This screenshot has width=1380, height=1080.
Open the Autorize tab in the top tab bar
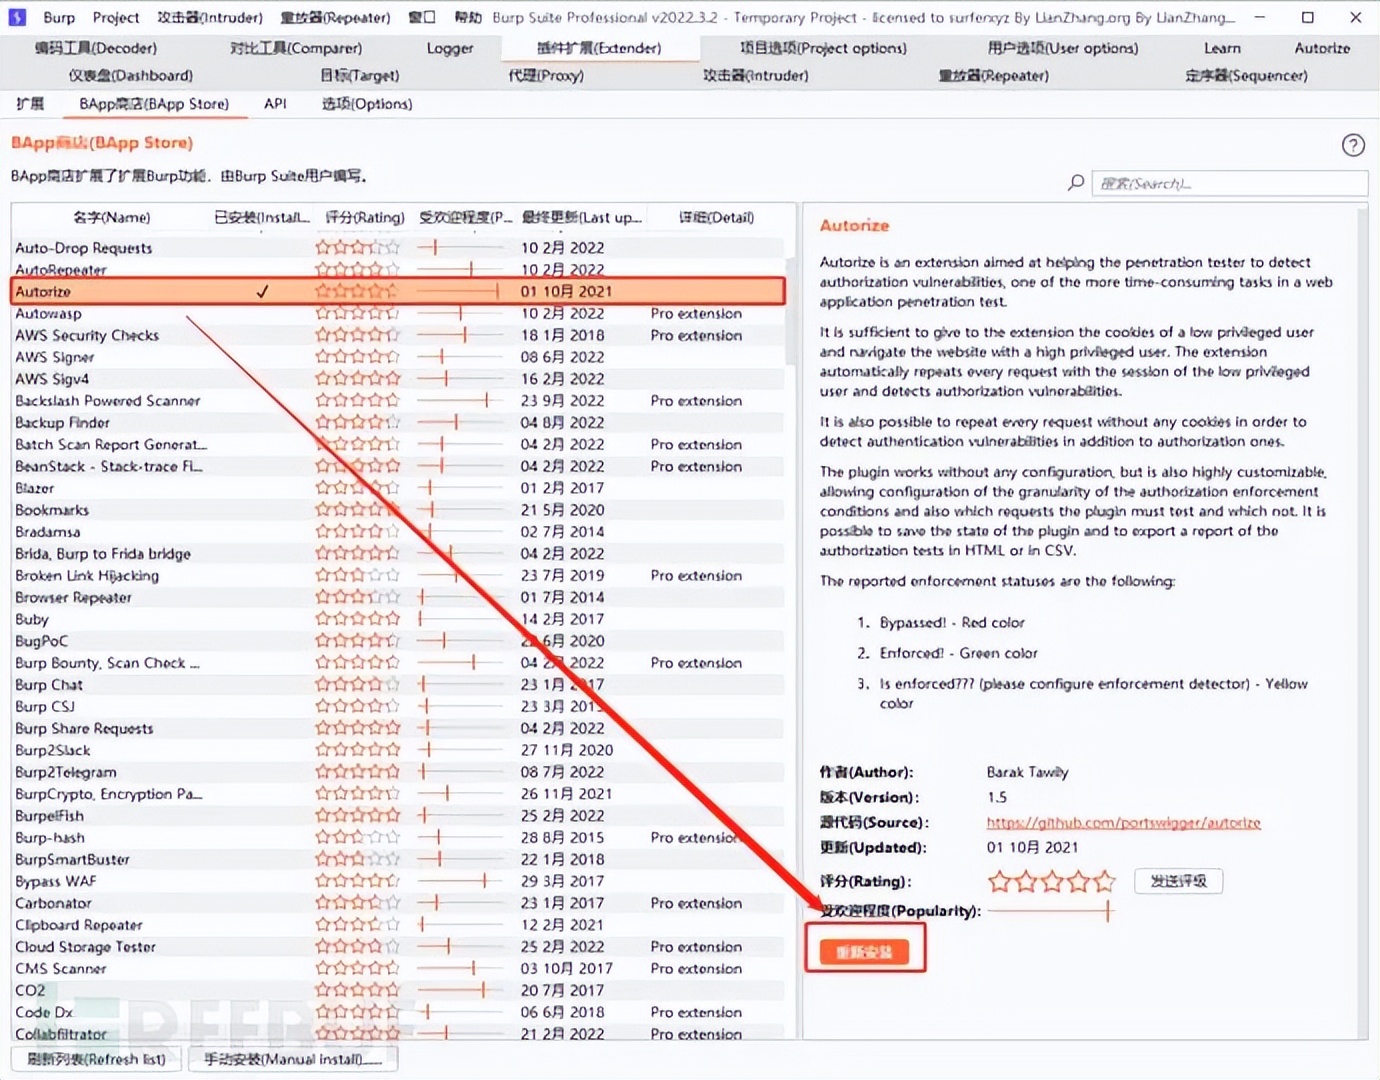coord(1322,48)
